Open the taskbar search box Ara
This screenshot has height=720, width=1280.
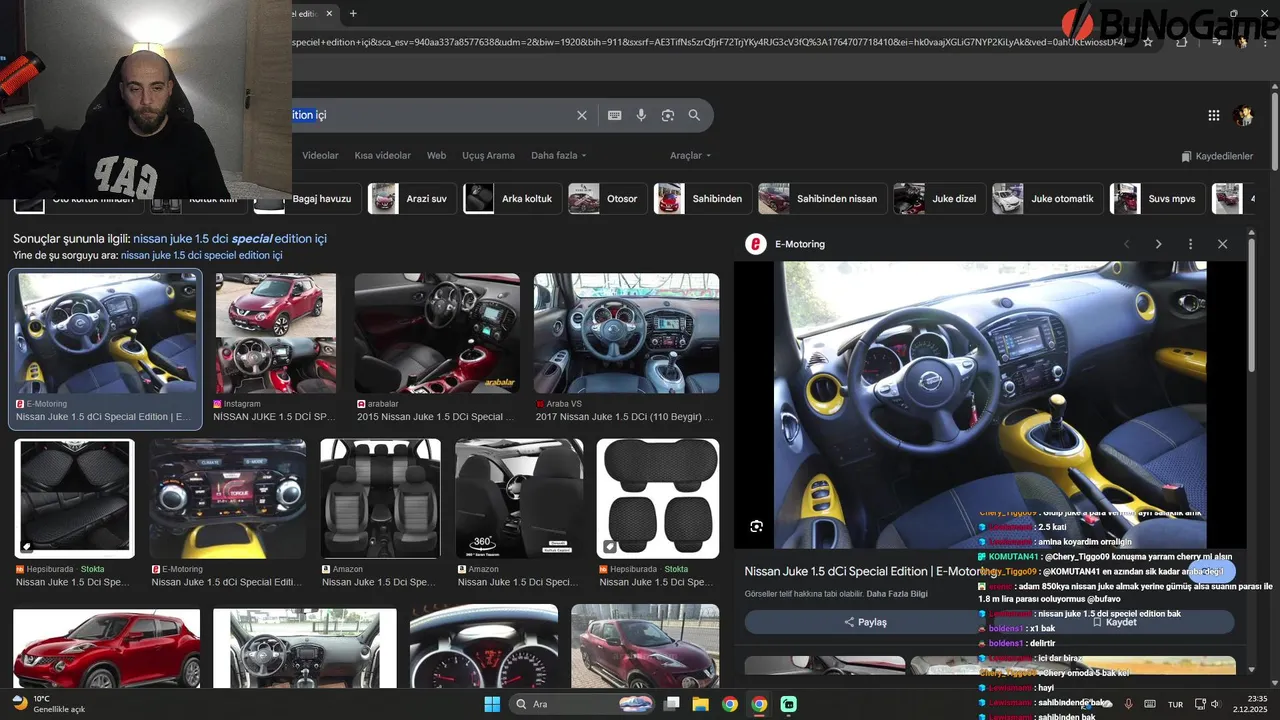coord(584,704)
